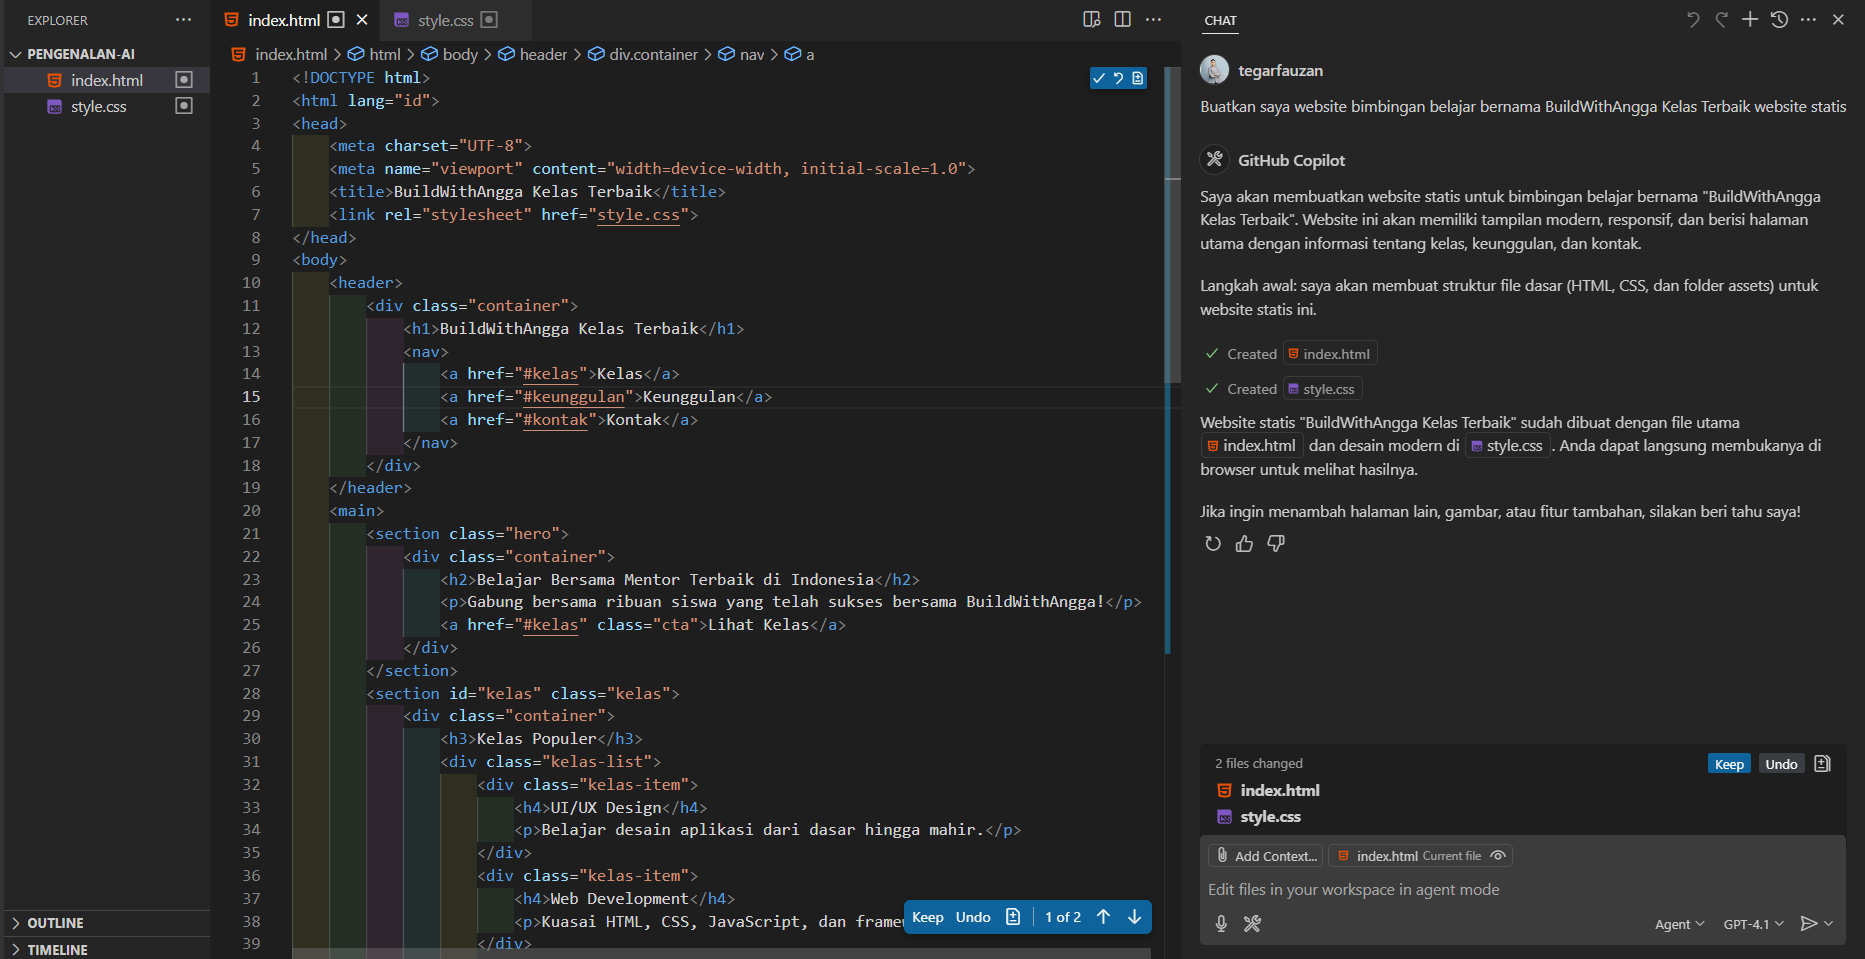Viewport: 1865px width, 959px height.
Task: Open inline style.css link in Copilot response
Action: pyautogui.click(x=1507, y=446)
